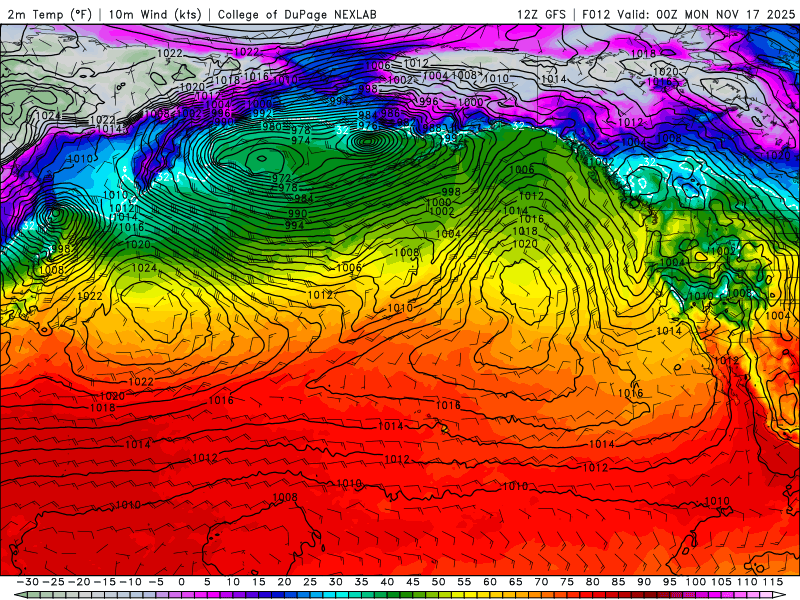This screenshot has height=600, width=800.
Task: Click '0' on the temperature scale
Action: click(x=181, y=582)
